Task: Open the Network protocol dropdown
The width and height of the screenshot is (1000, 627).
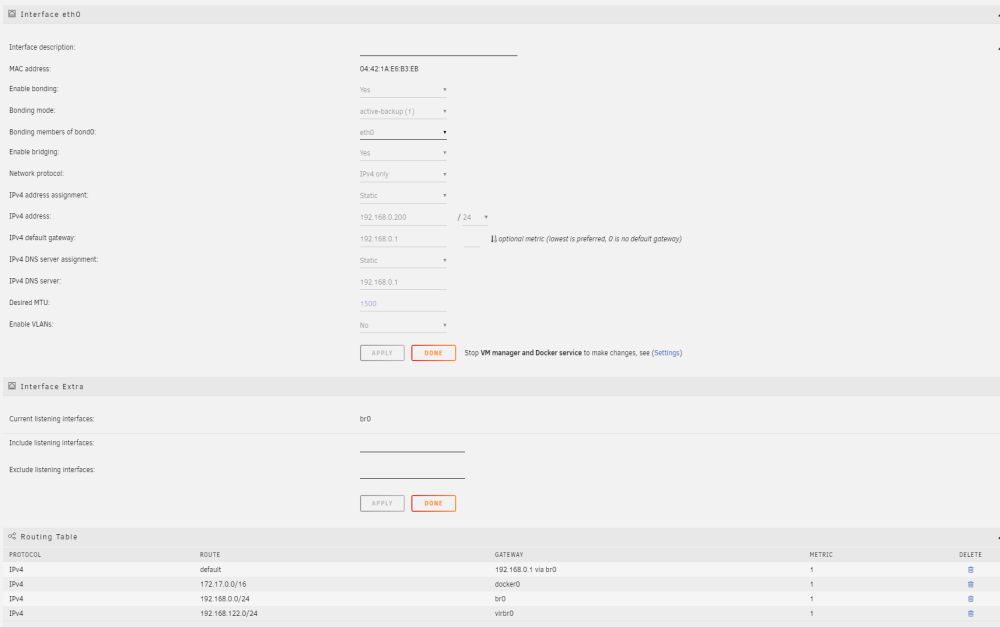Action: click(x=403, y=174)
